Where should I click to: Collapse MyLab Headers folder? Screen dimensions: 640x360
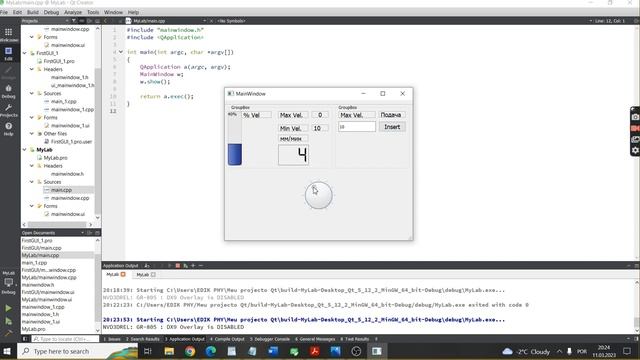pyautogui.click(x=32, y=166)
